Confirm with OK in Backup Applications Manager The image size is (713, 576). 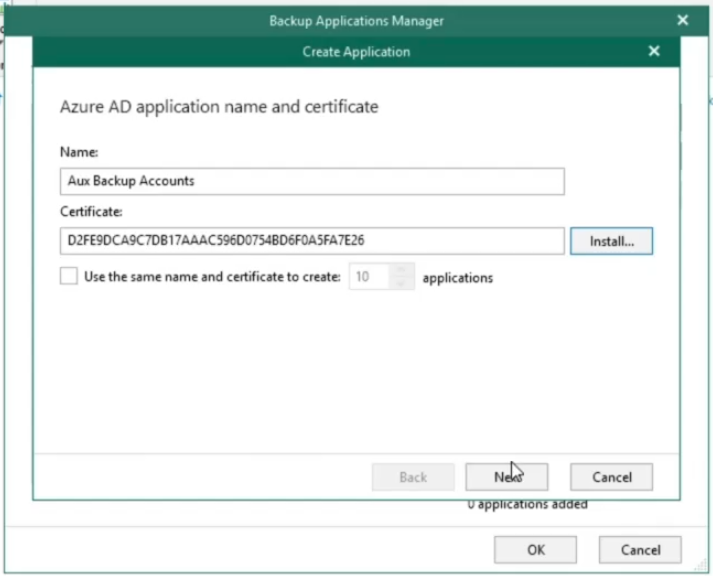tap(535, 550)
